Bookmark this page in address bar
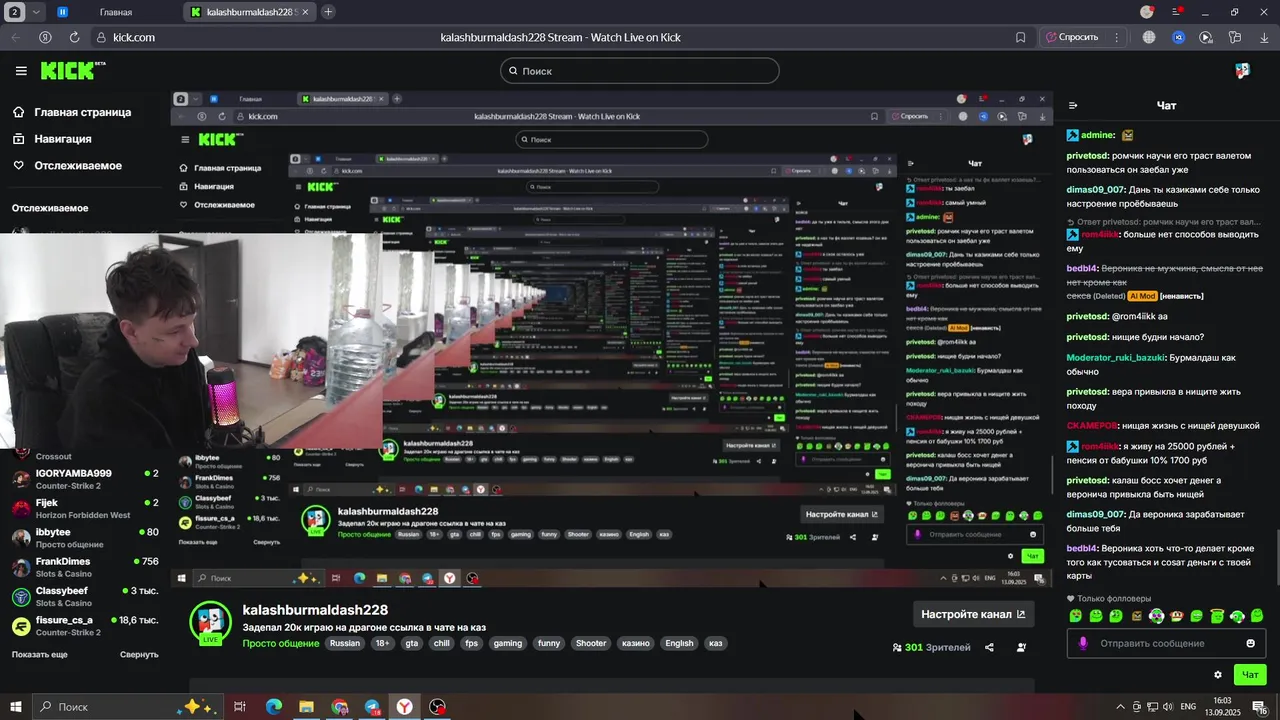The height and width of the screenshot is (720, 1280). [x=1020, y=37]
